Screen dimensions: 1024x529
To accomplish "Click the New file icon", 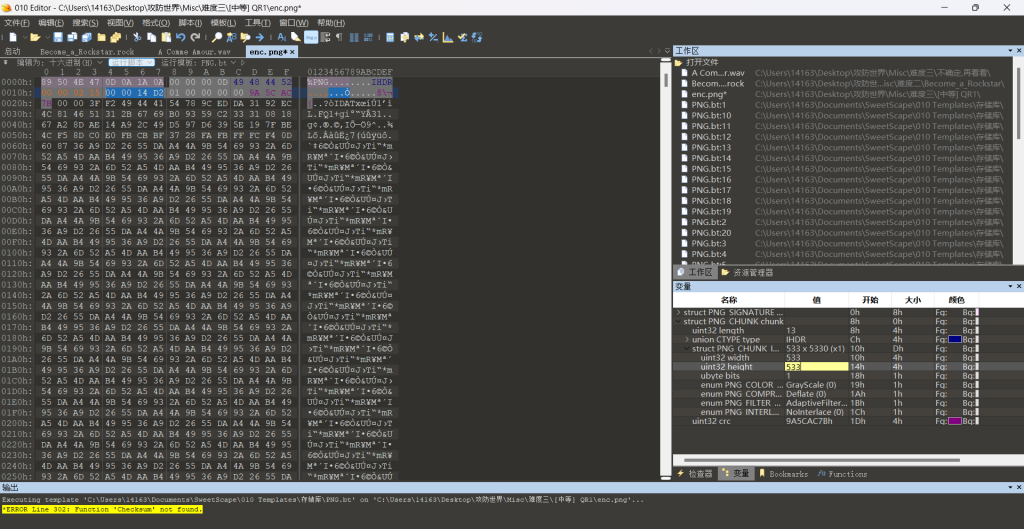I will point(9,37).
